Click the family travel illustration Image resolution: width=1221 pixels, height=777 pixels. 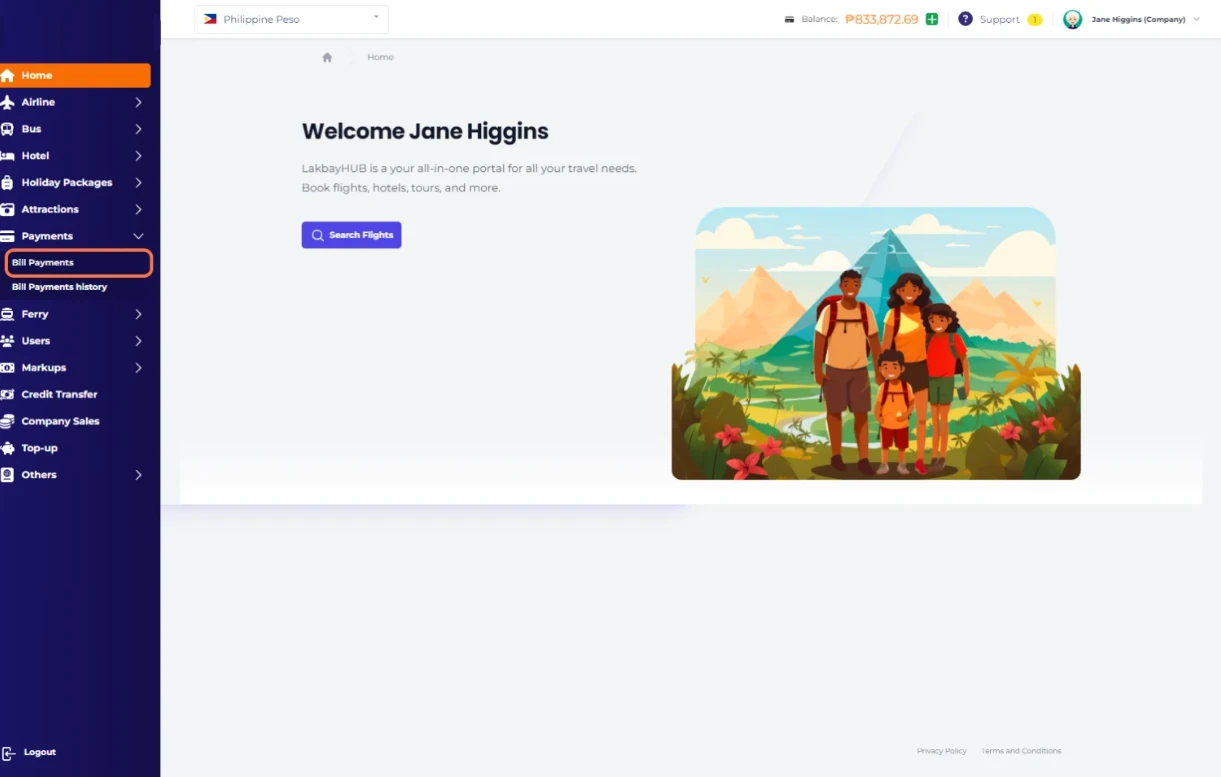875,343
